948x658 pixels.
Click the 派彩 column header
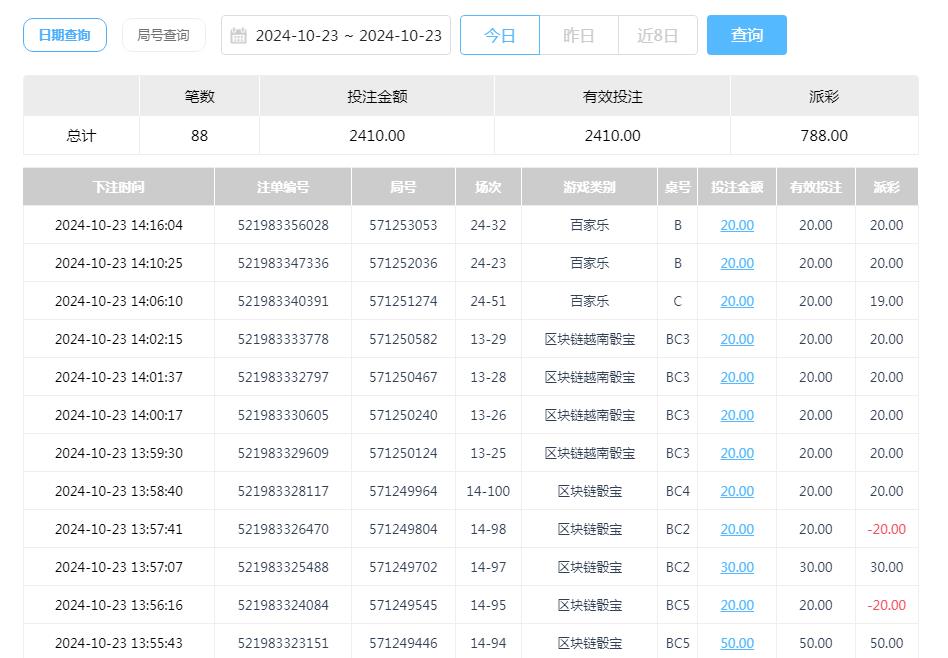point(886,187)
